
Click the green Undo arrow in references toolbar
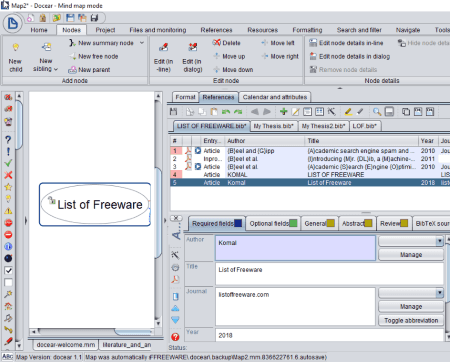(226, 112)
